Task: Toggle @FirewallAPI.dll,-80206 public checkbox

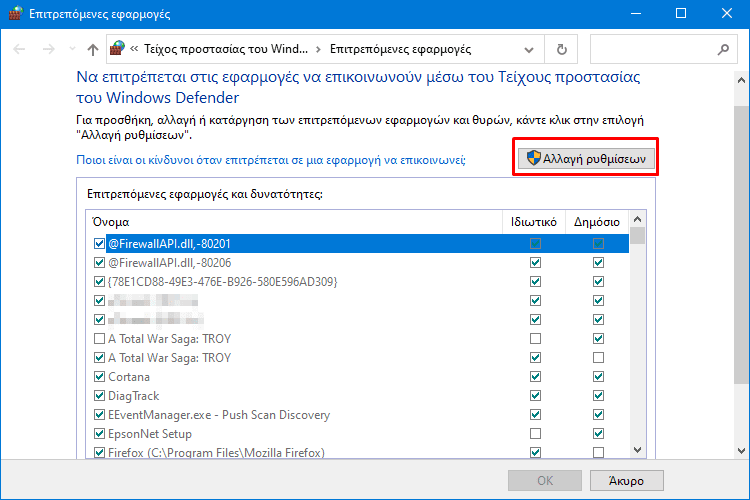Action: (598, 263)
